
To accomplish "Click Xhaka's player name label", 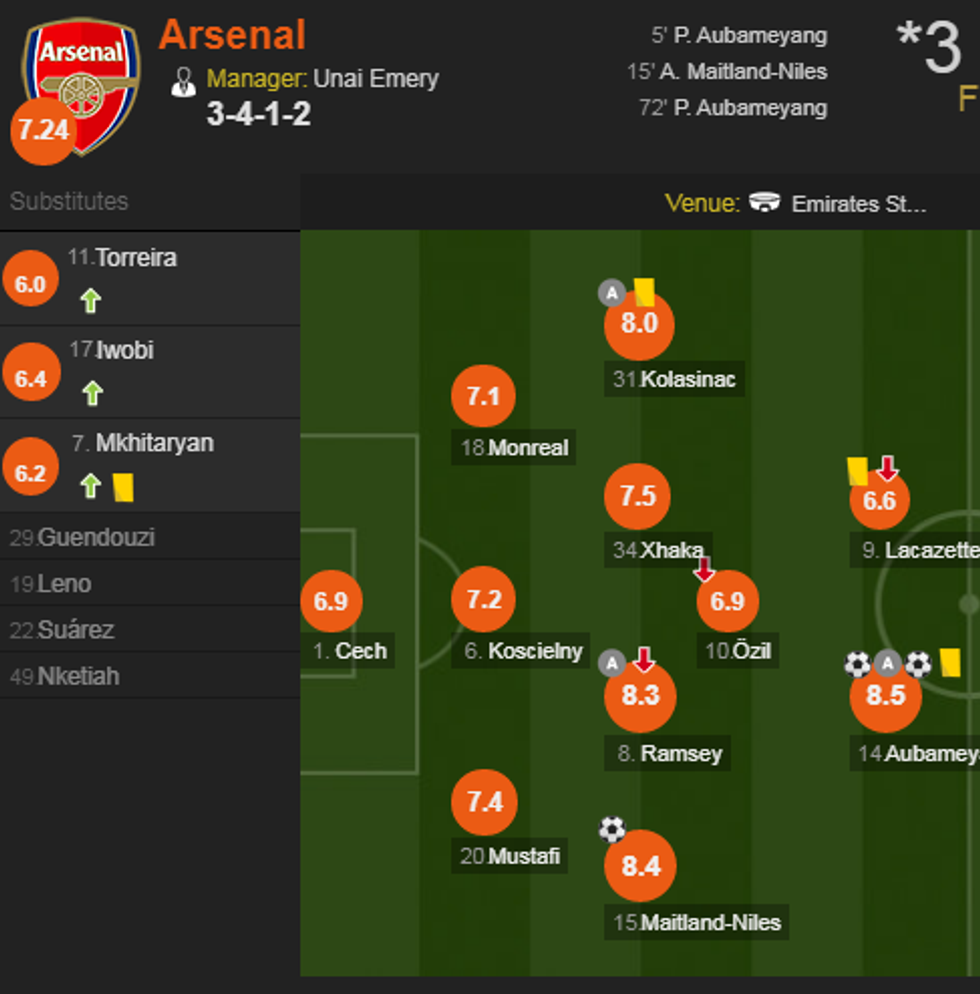I will [x=672, y=549].
